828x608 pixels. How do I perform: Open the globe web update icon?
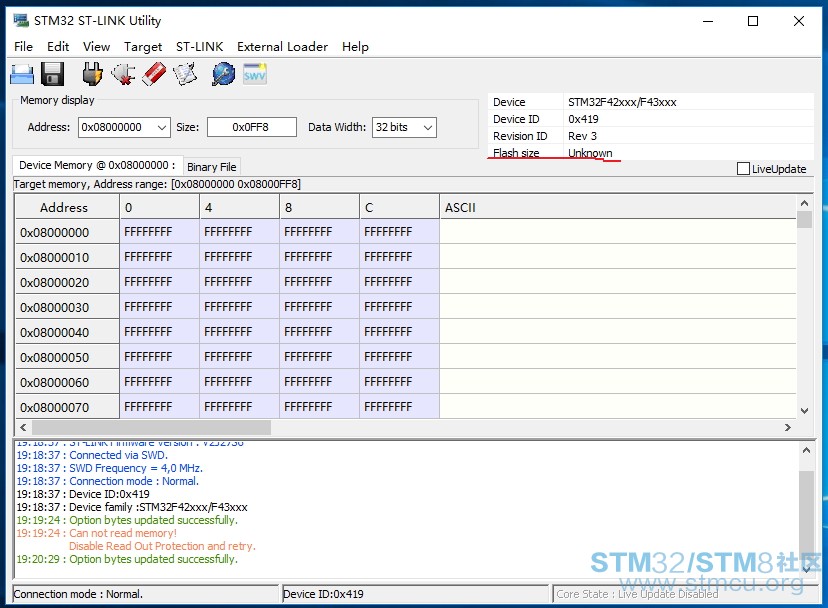[223, 74]
